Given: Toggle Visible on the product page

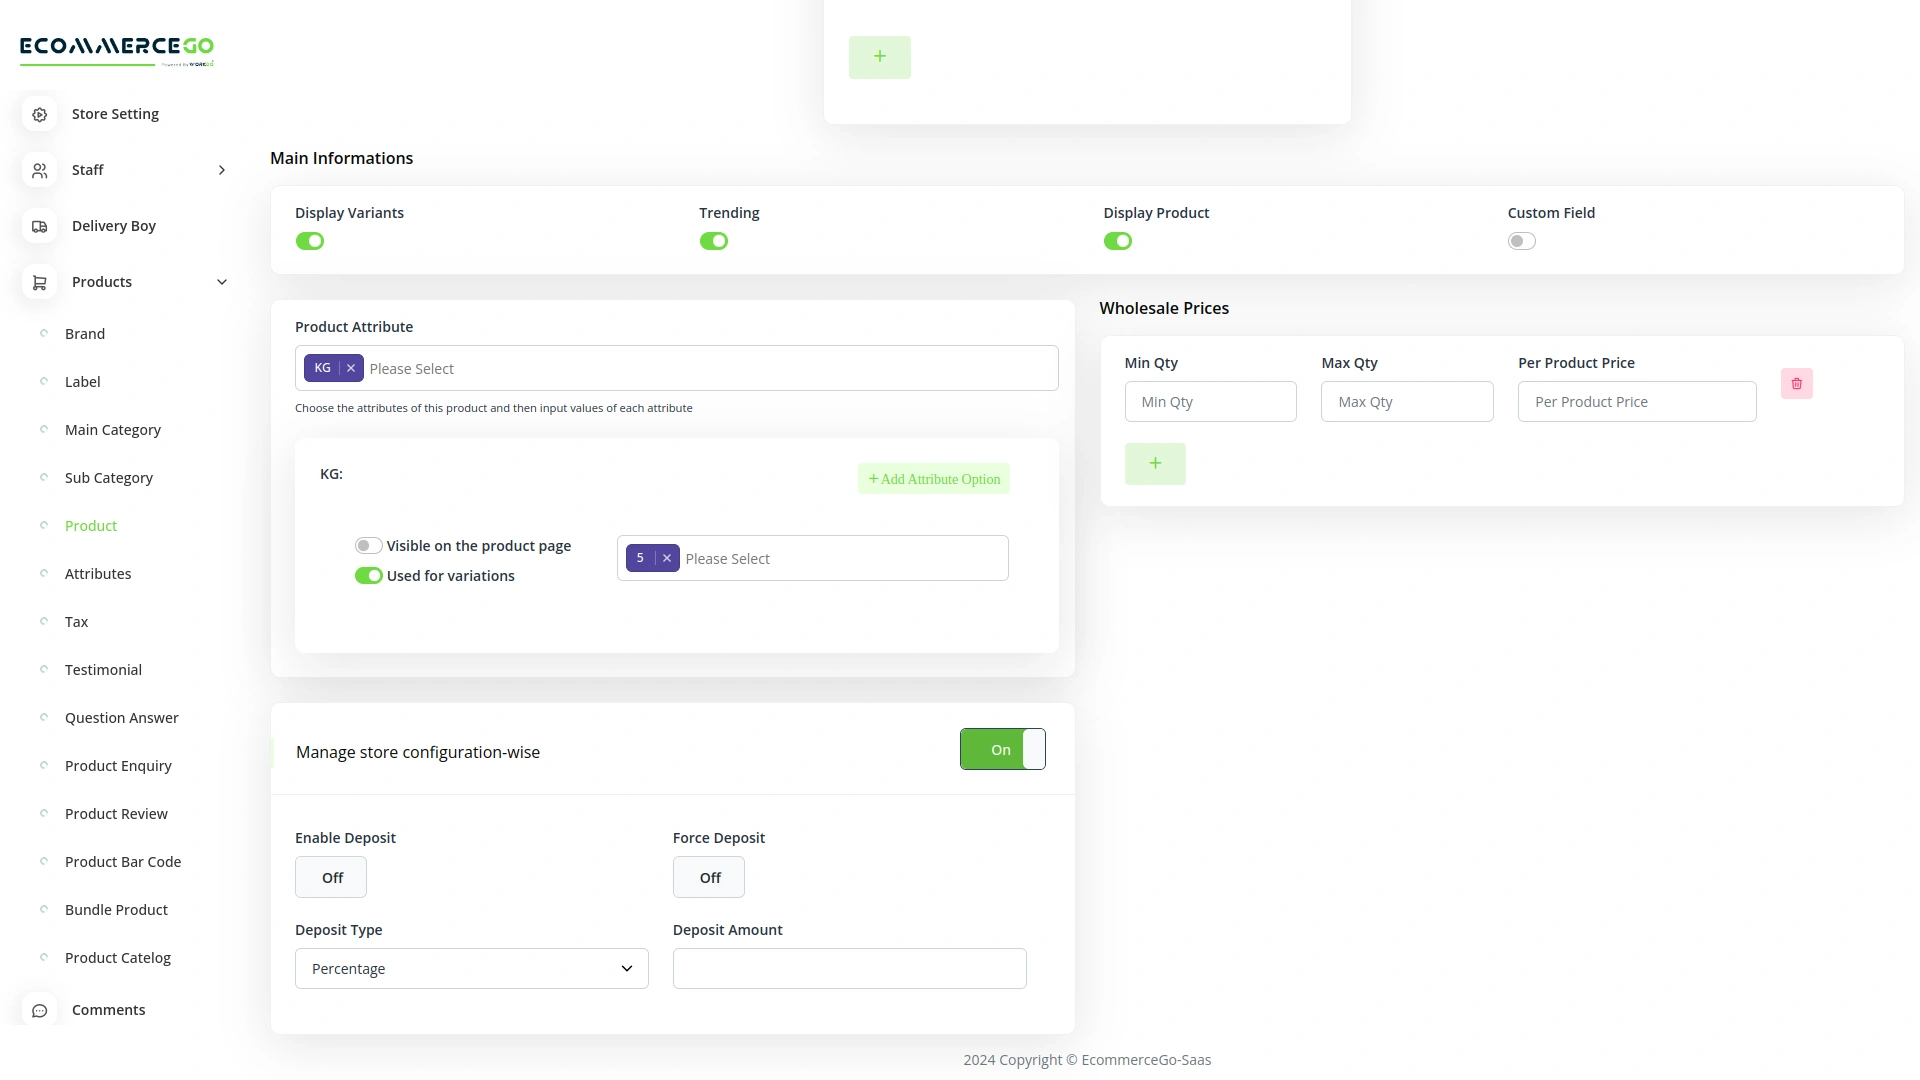Looking at the screenshot, I should (368, 546).
